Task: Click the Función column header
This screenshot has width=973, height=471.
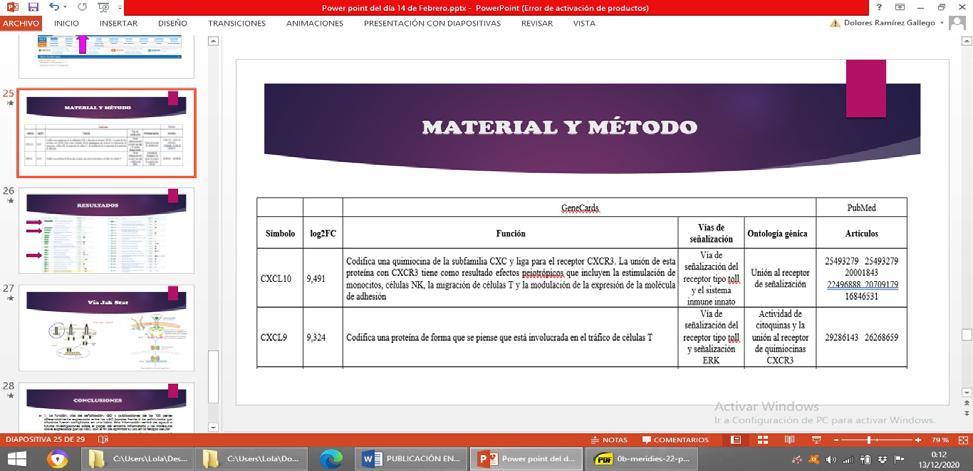Action: 511,233
